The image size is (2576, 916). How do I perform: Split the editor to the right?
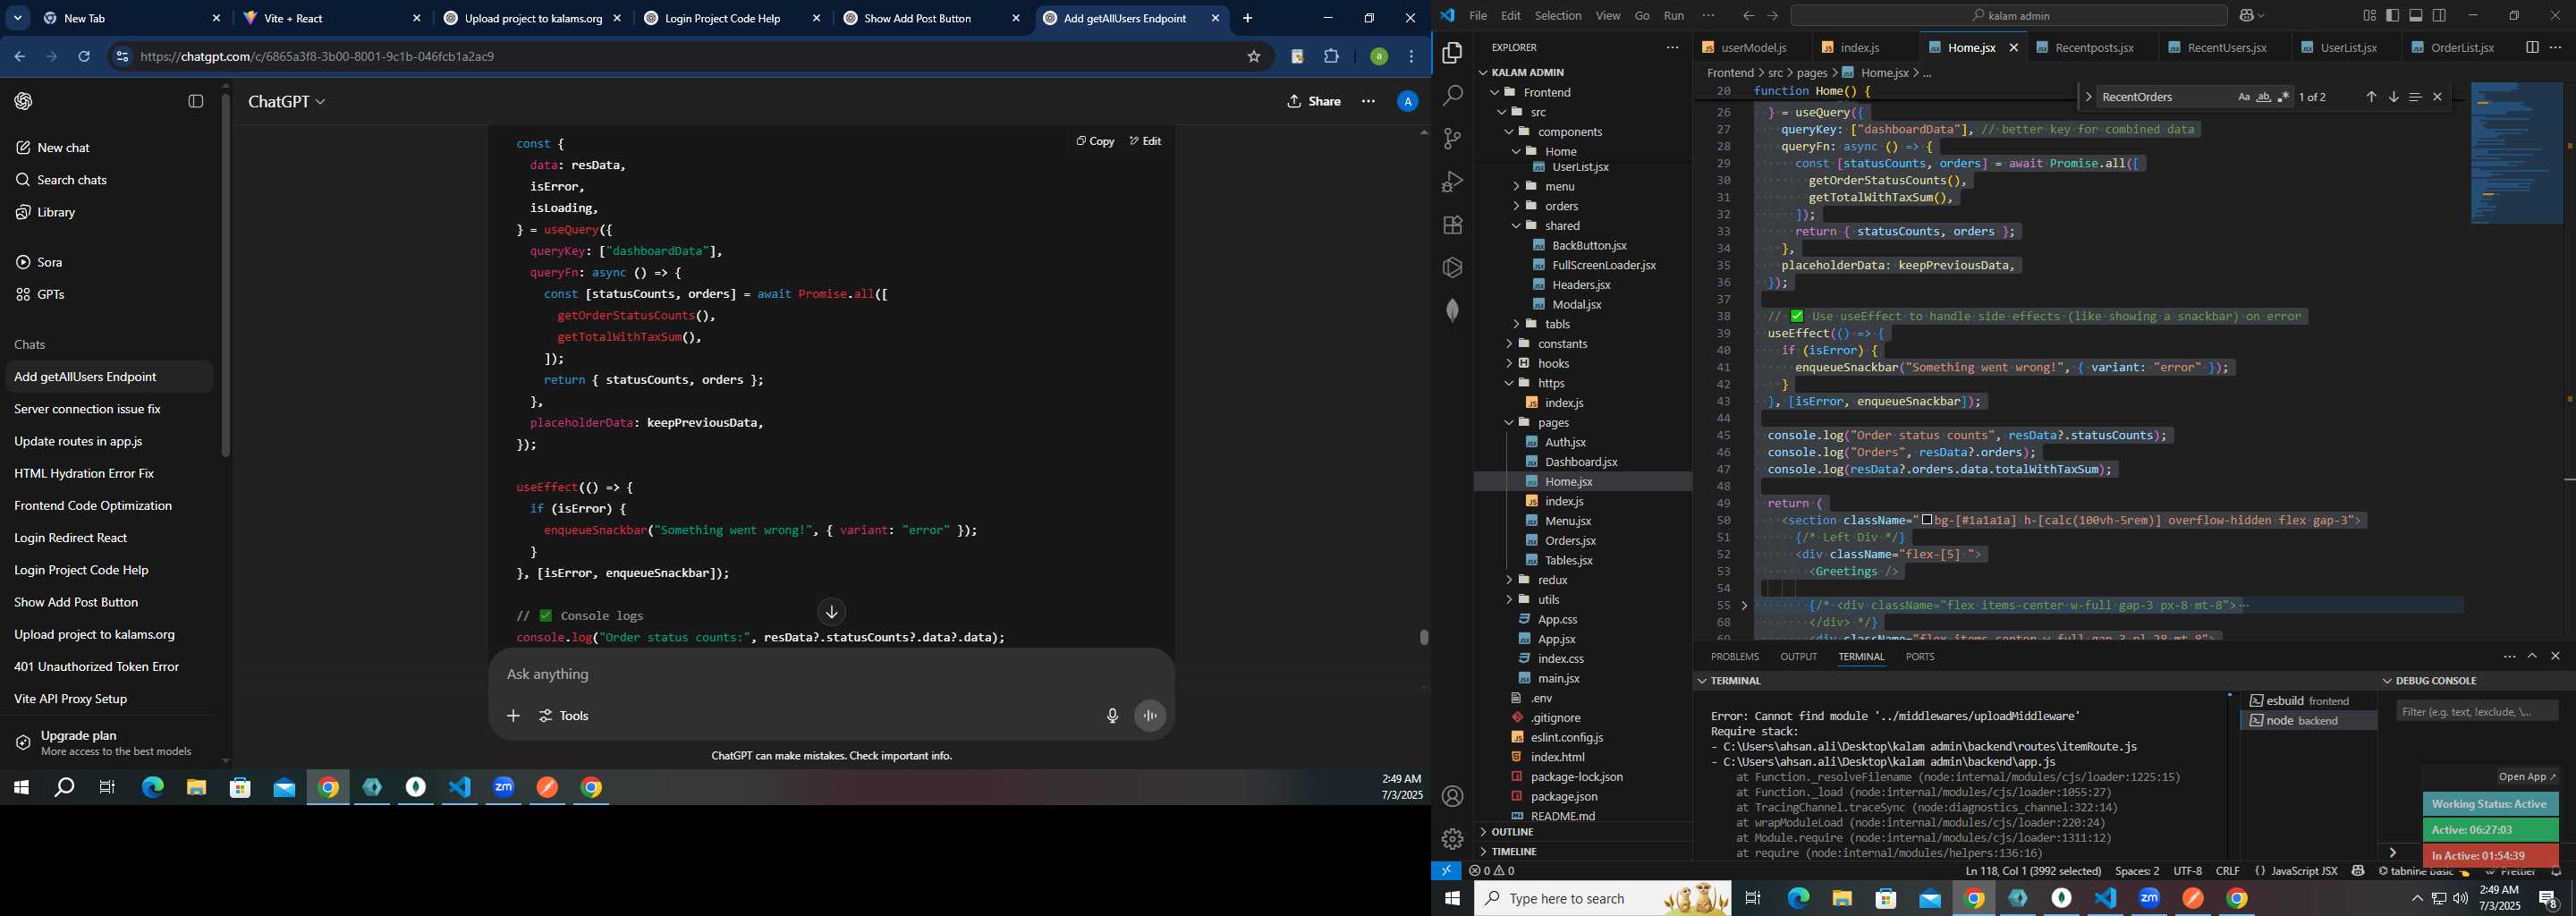[x=2532, y=47]
